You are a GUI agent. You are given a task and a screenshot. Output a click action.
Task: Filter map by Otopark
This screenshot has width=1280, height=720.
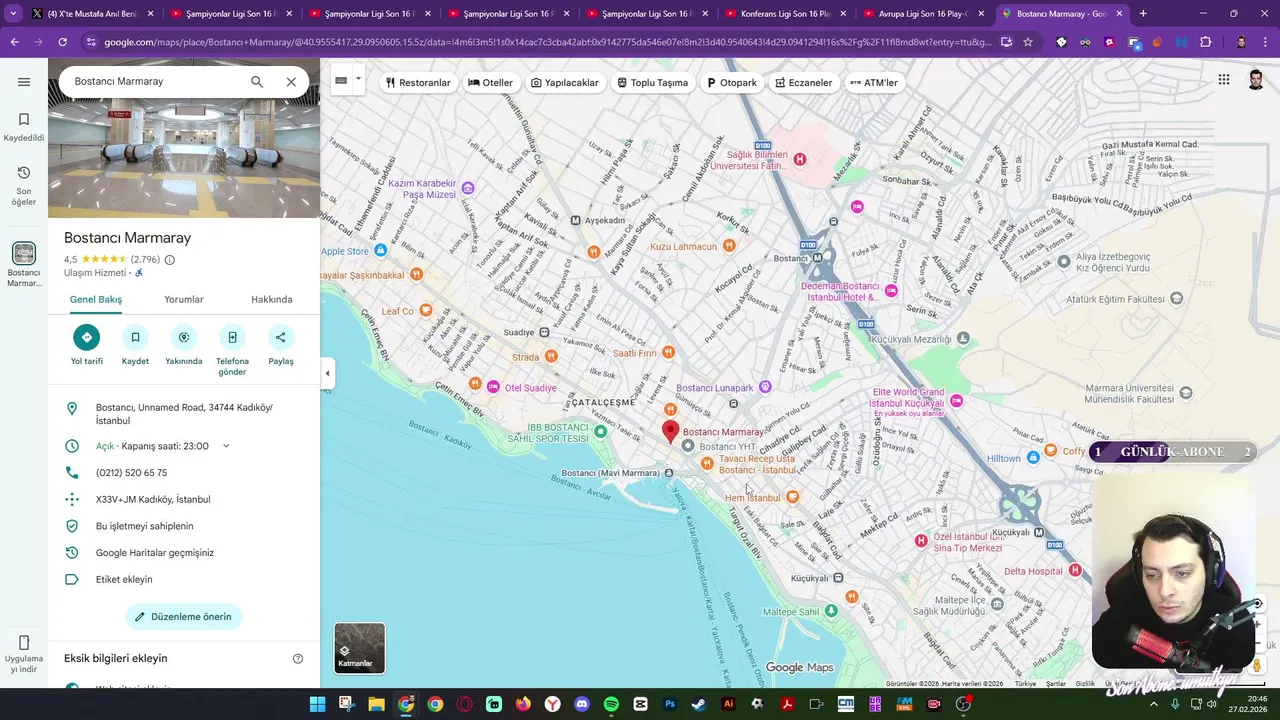tap(732, 82)
